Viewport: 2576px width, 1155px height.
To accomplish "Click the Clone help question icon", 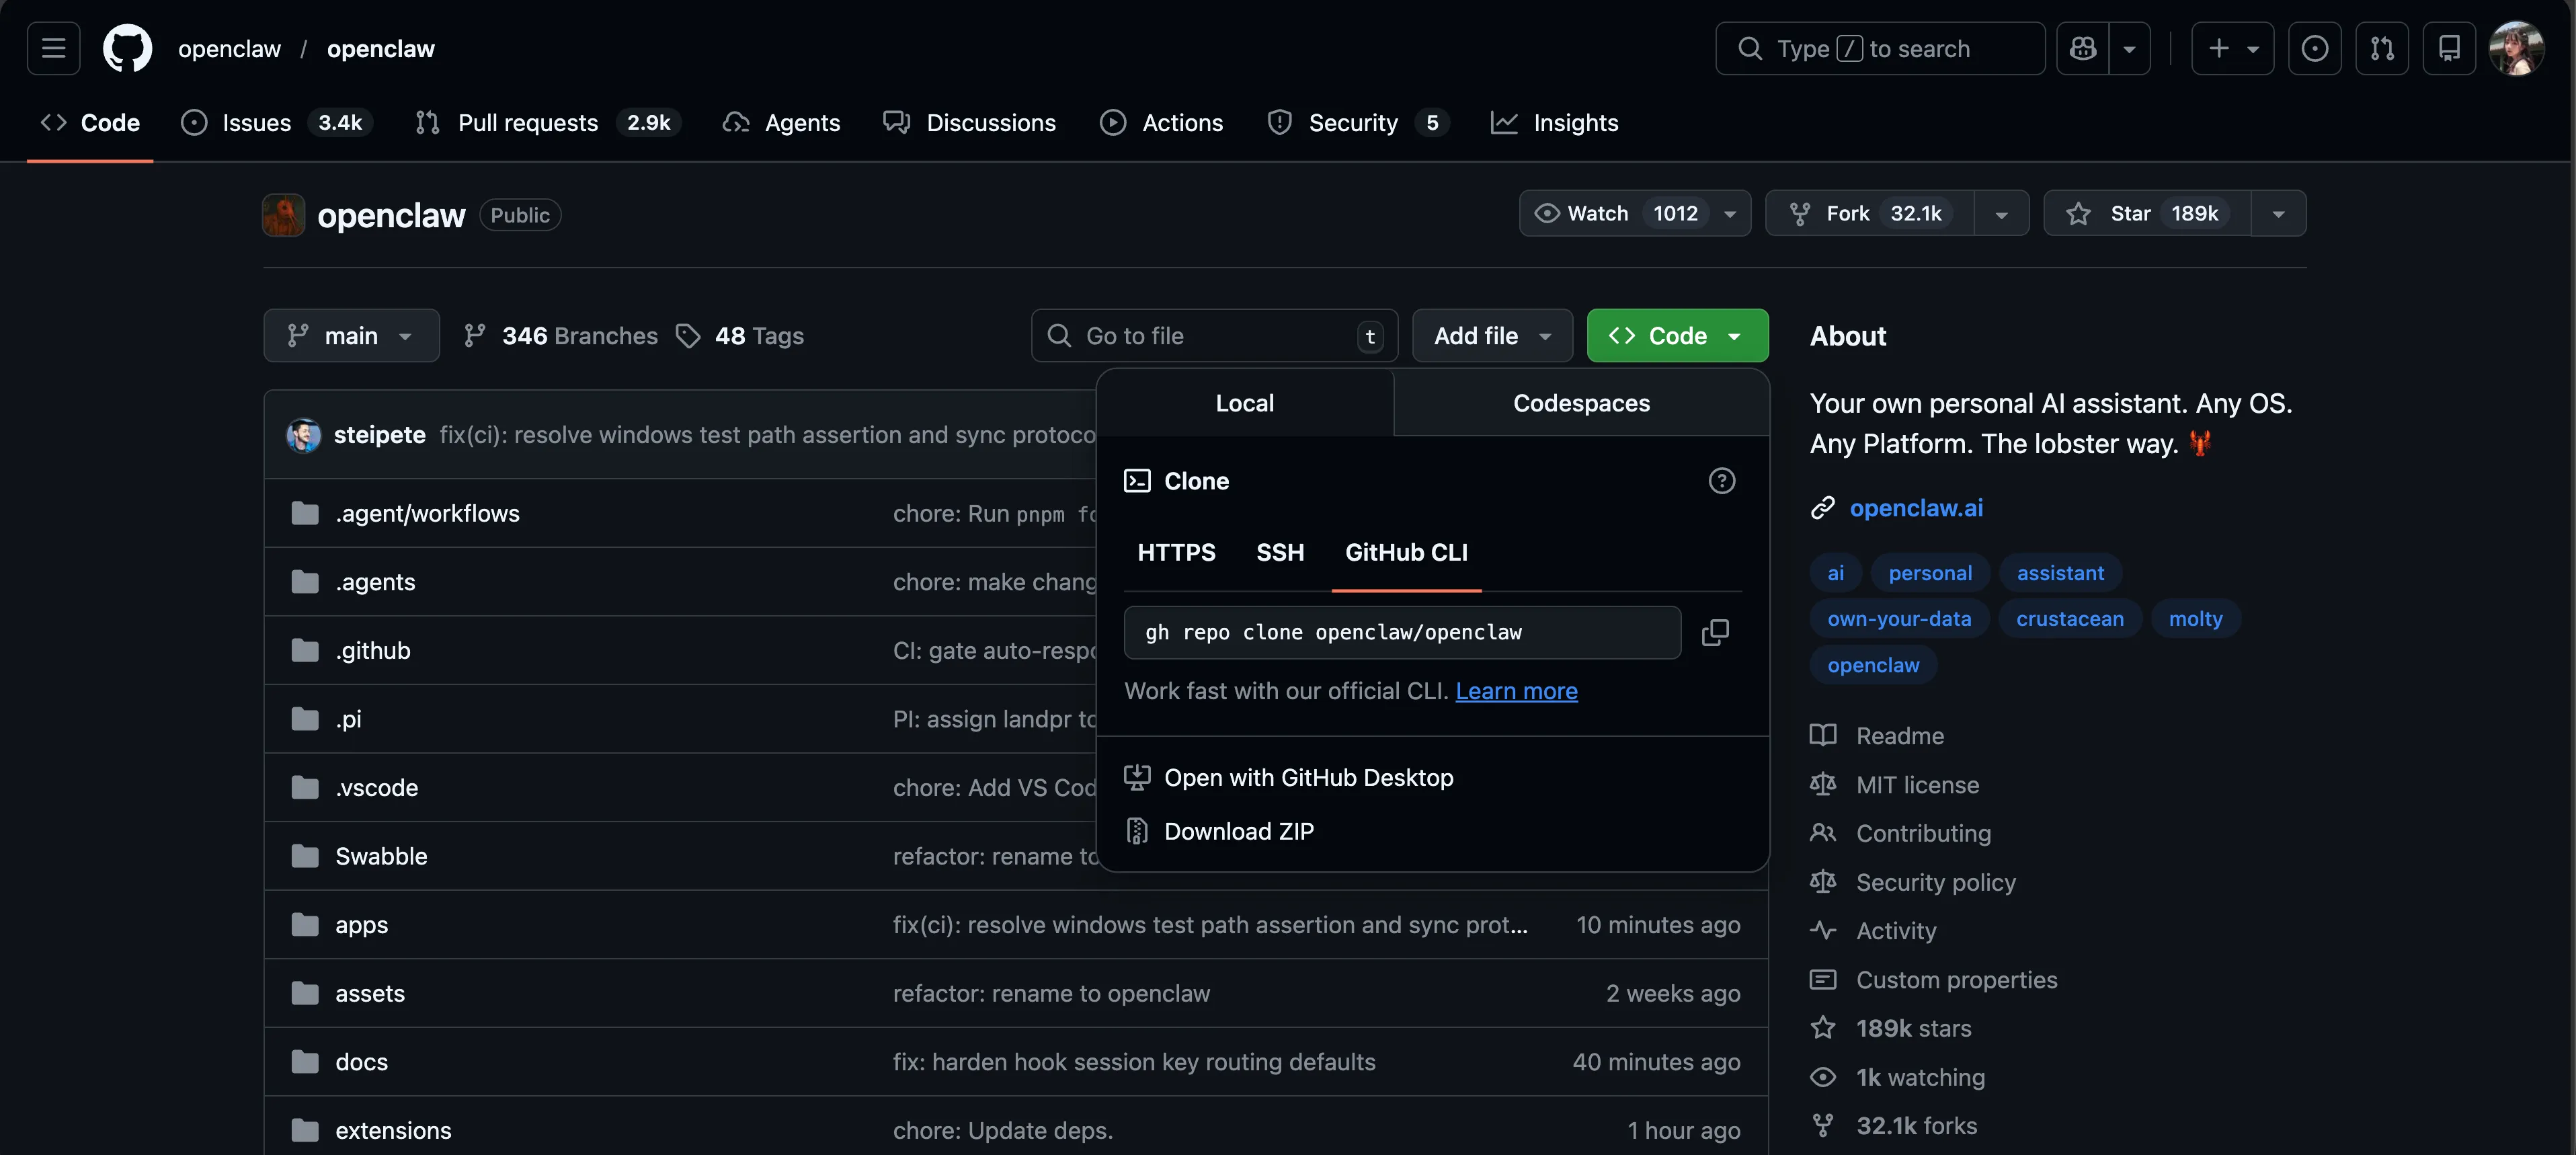I will (x=1721, y=481).
